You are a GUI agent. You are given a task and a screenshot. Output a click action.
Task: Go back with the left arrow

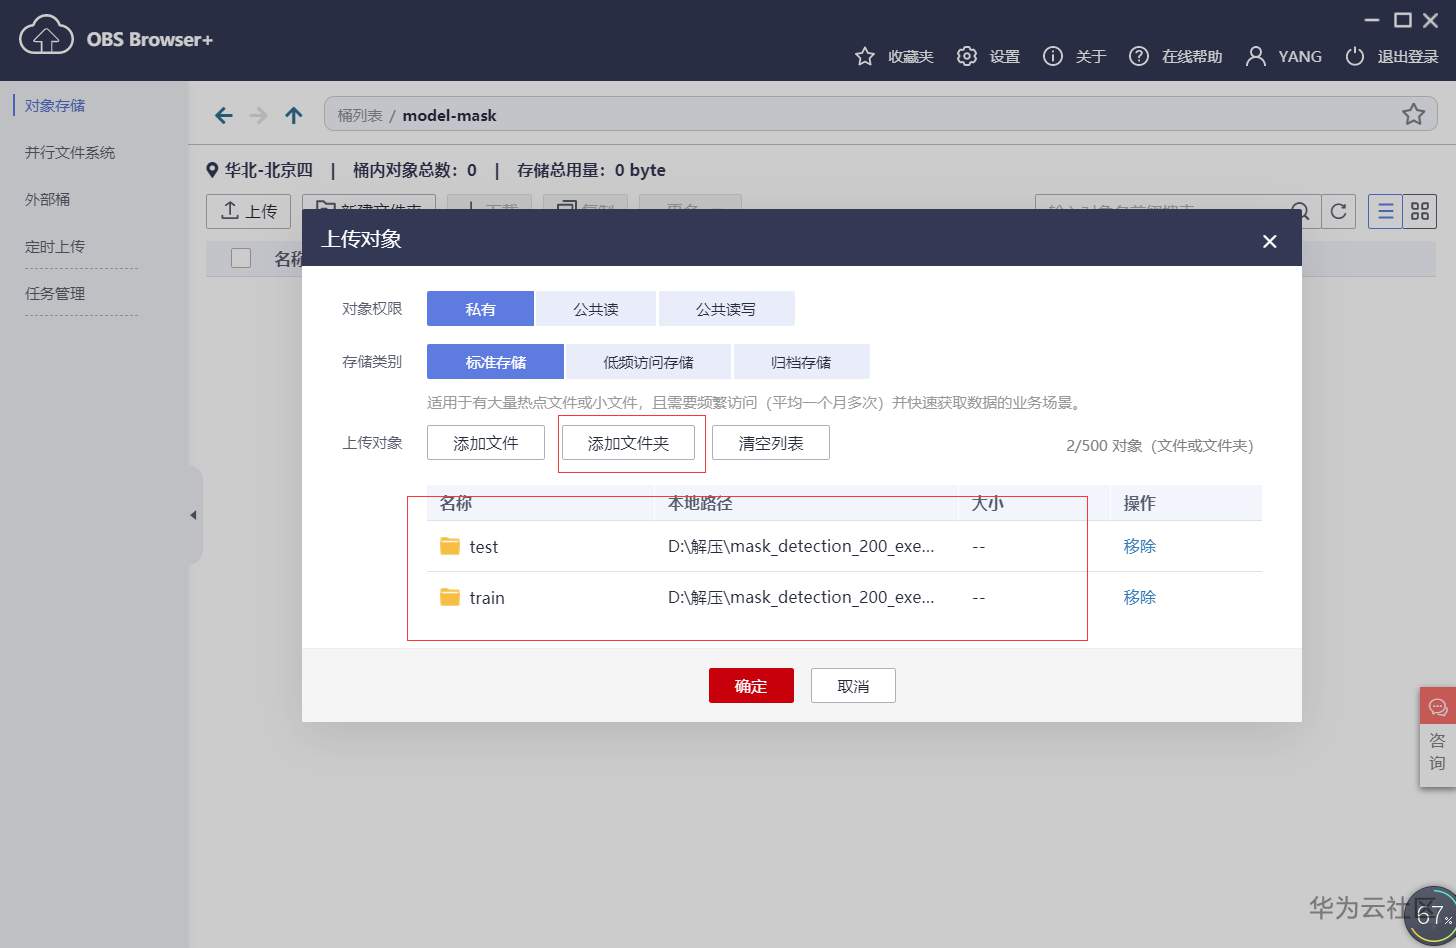[x=224, y=115]
